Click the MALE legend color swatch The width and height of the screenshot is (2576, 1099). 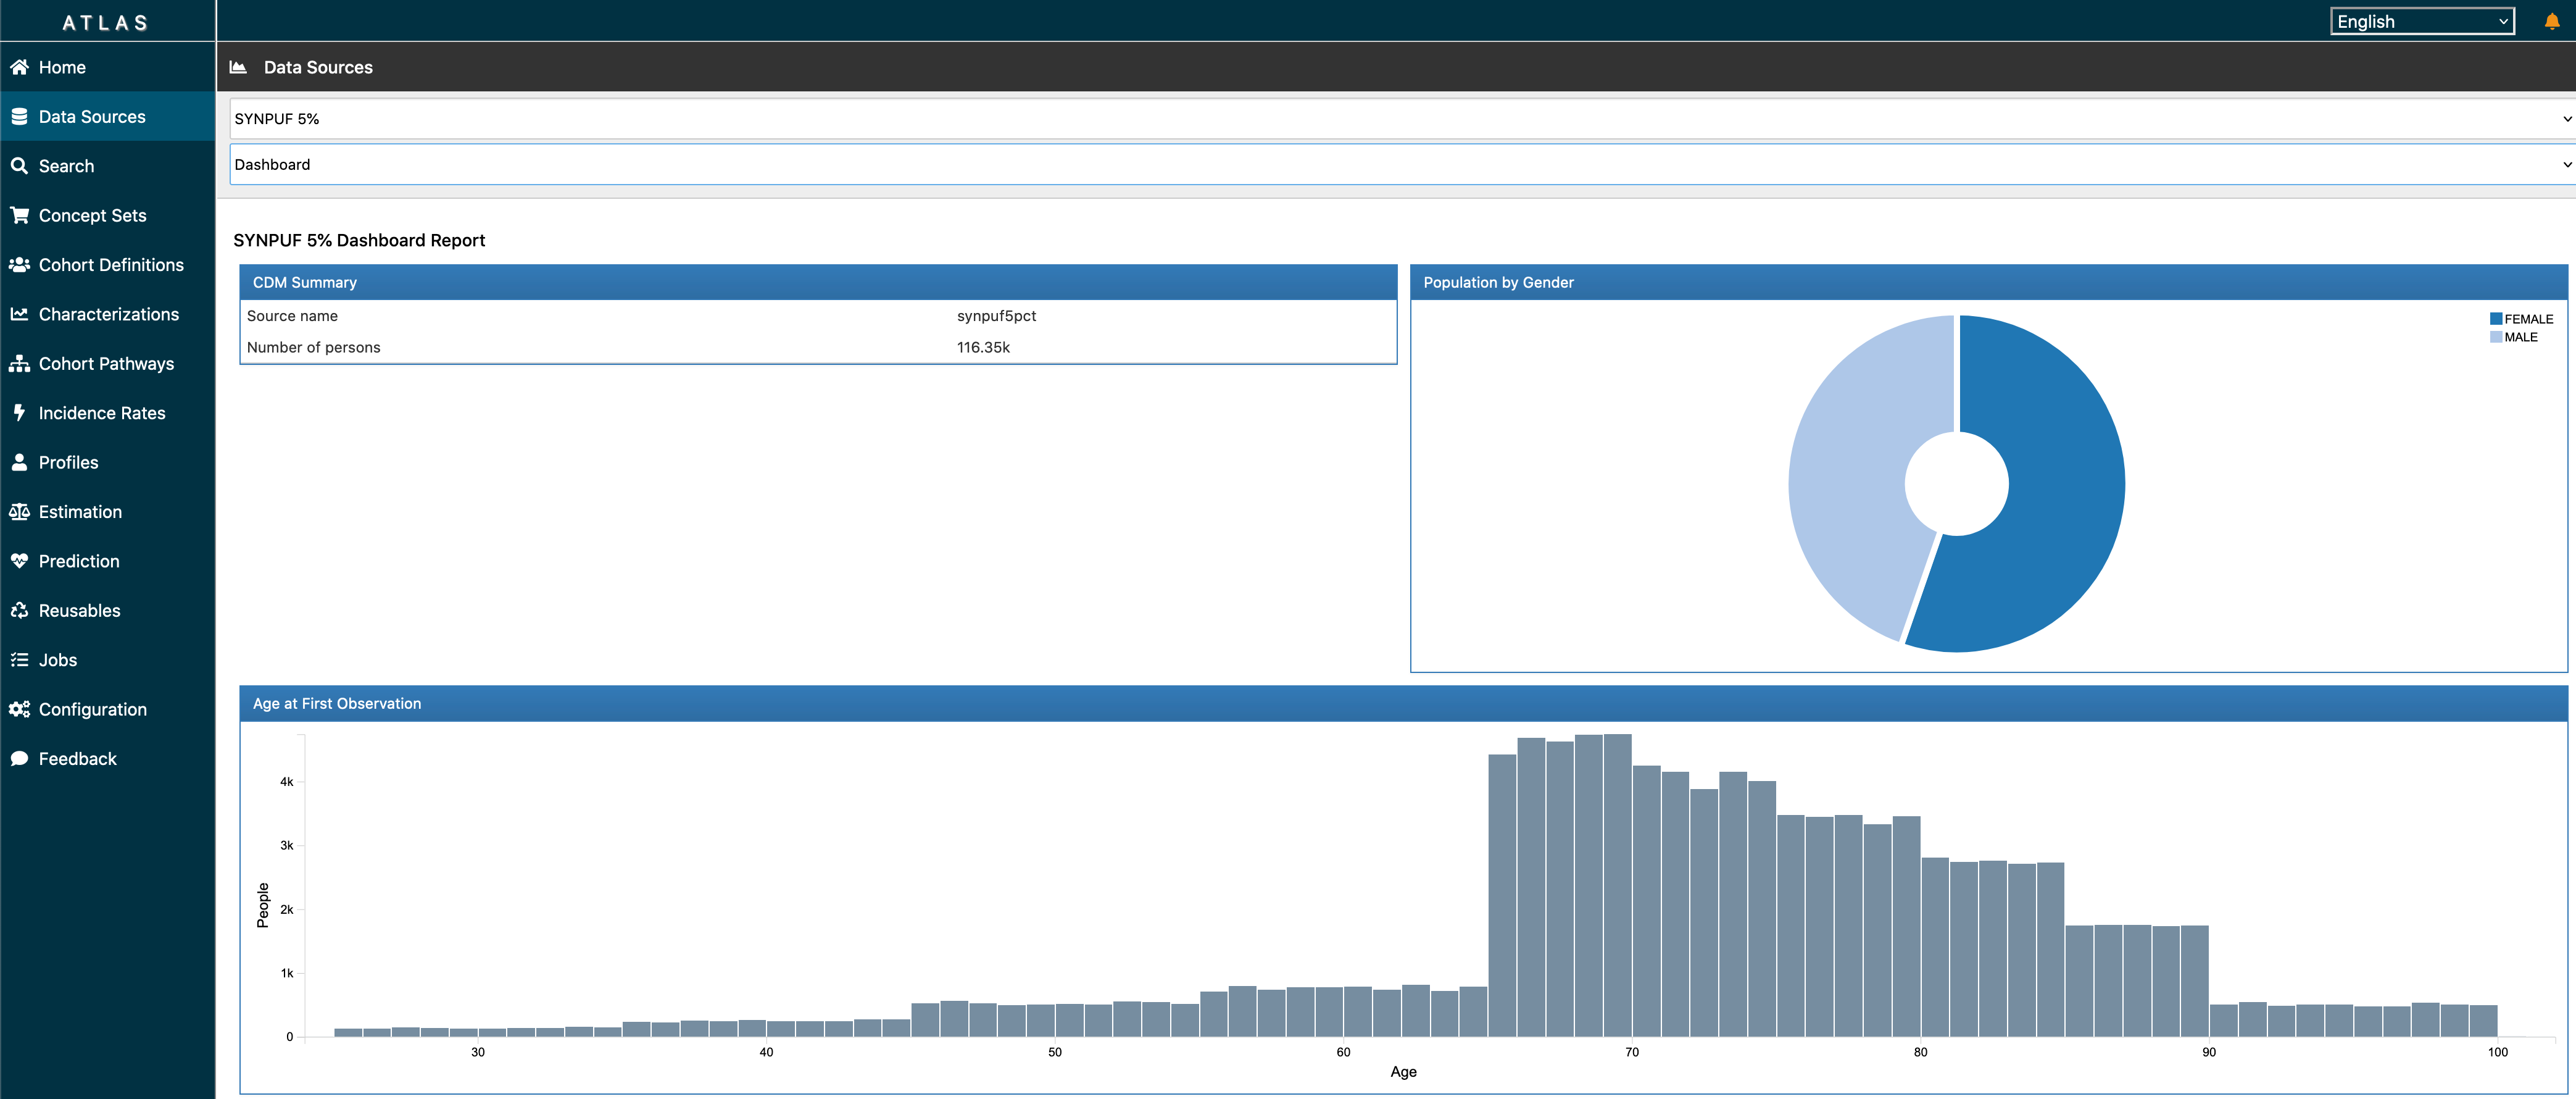click(2496, 337)
